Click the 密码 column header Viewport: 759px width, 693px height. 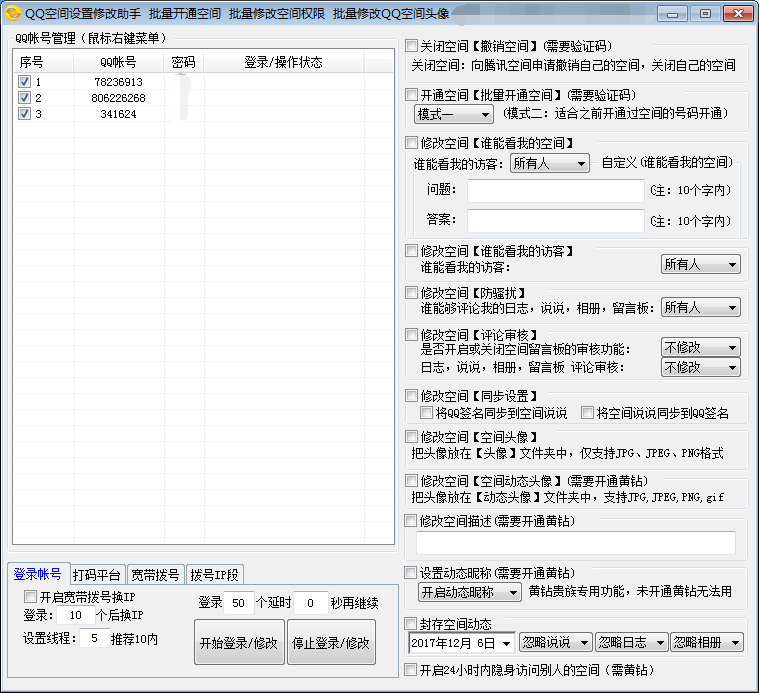pos(183,62)
